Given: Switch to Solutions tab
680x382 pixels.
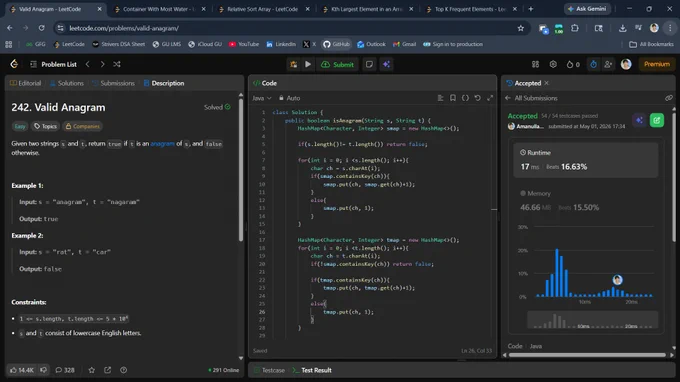Looking at the screenshot, I should tap(66, 83).
